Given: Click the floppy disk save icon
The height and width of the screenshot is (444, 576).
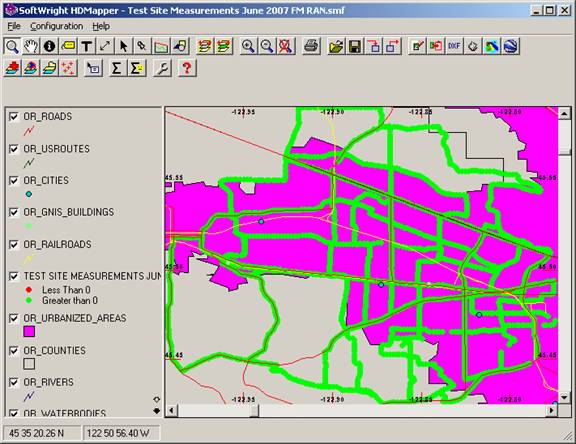Looking at the screenshot, I should pos(355,46).
